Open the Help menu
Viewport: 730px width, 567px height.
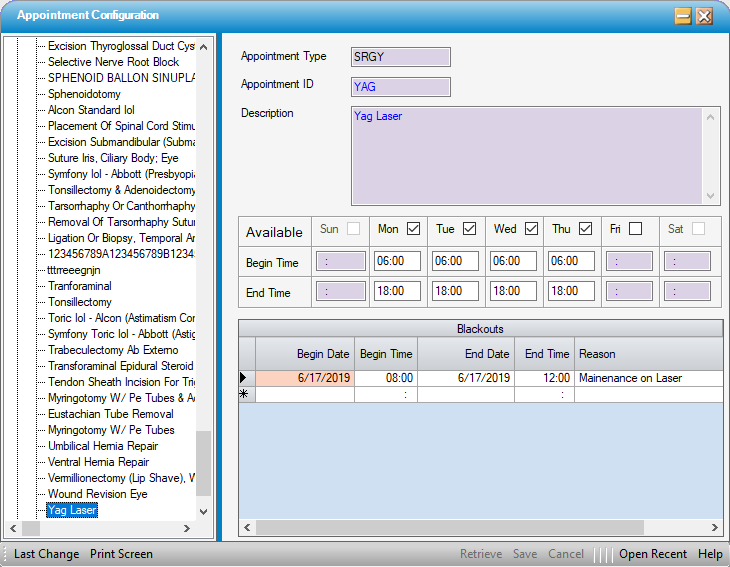pos(710,554)
